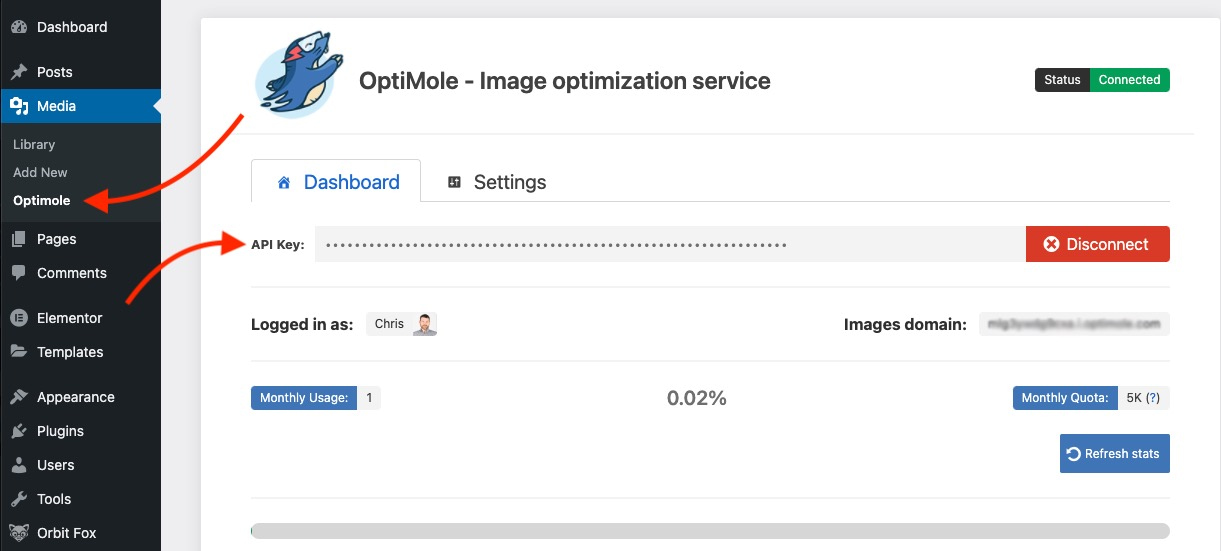This screenshot has width=1221, height=551.
Task: Click the Comments speech bubble icon
Action: click(18, 273)
